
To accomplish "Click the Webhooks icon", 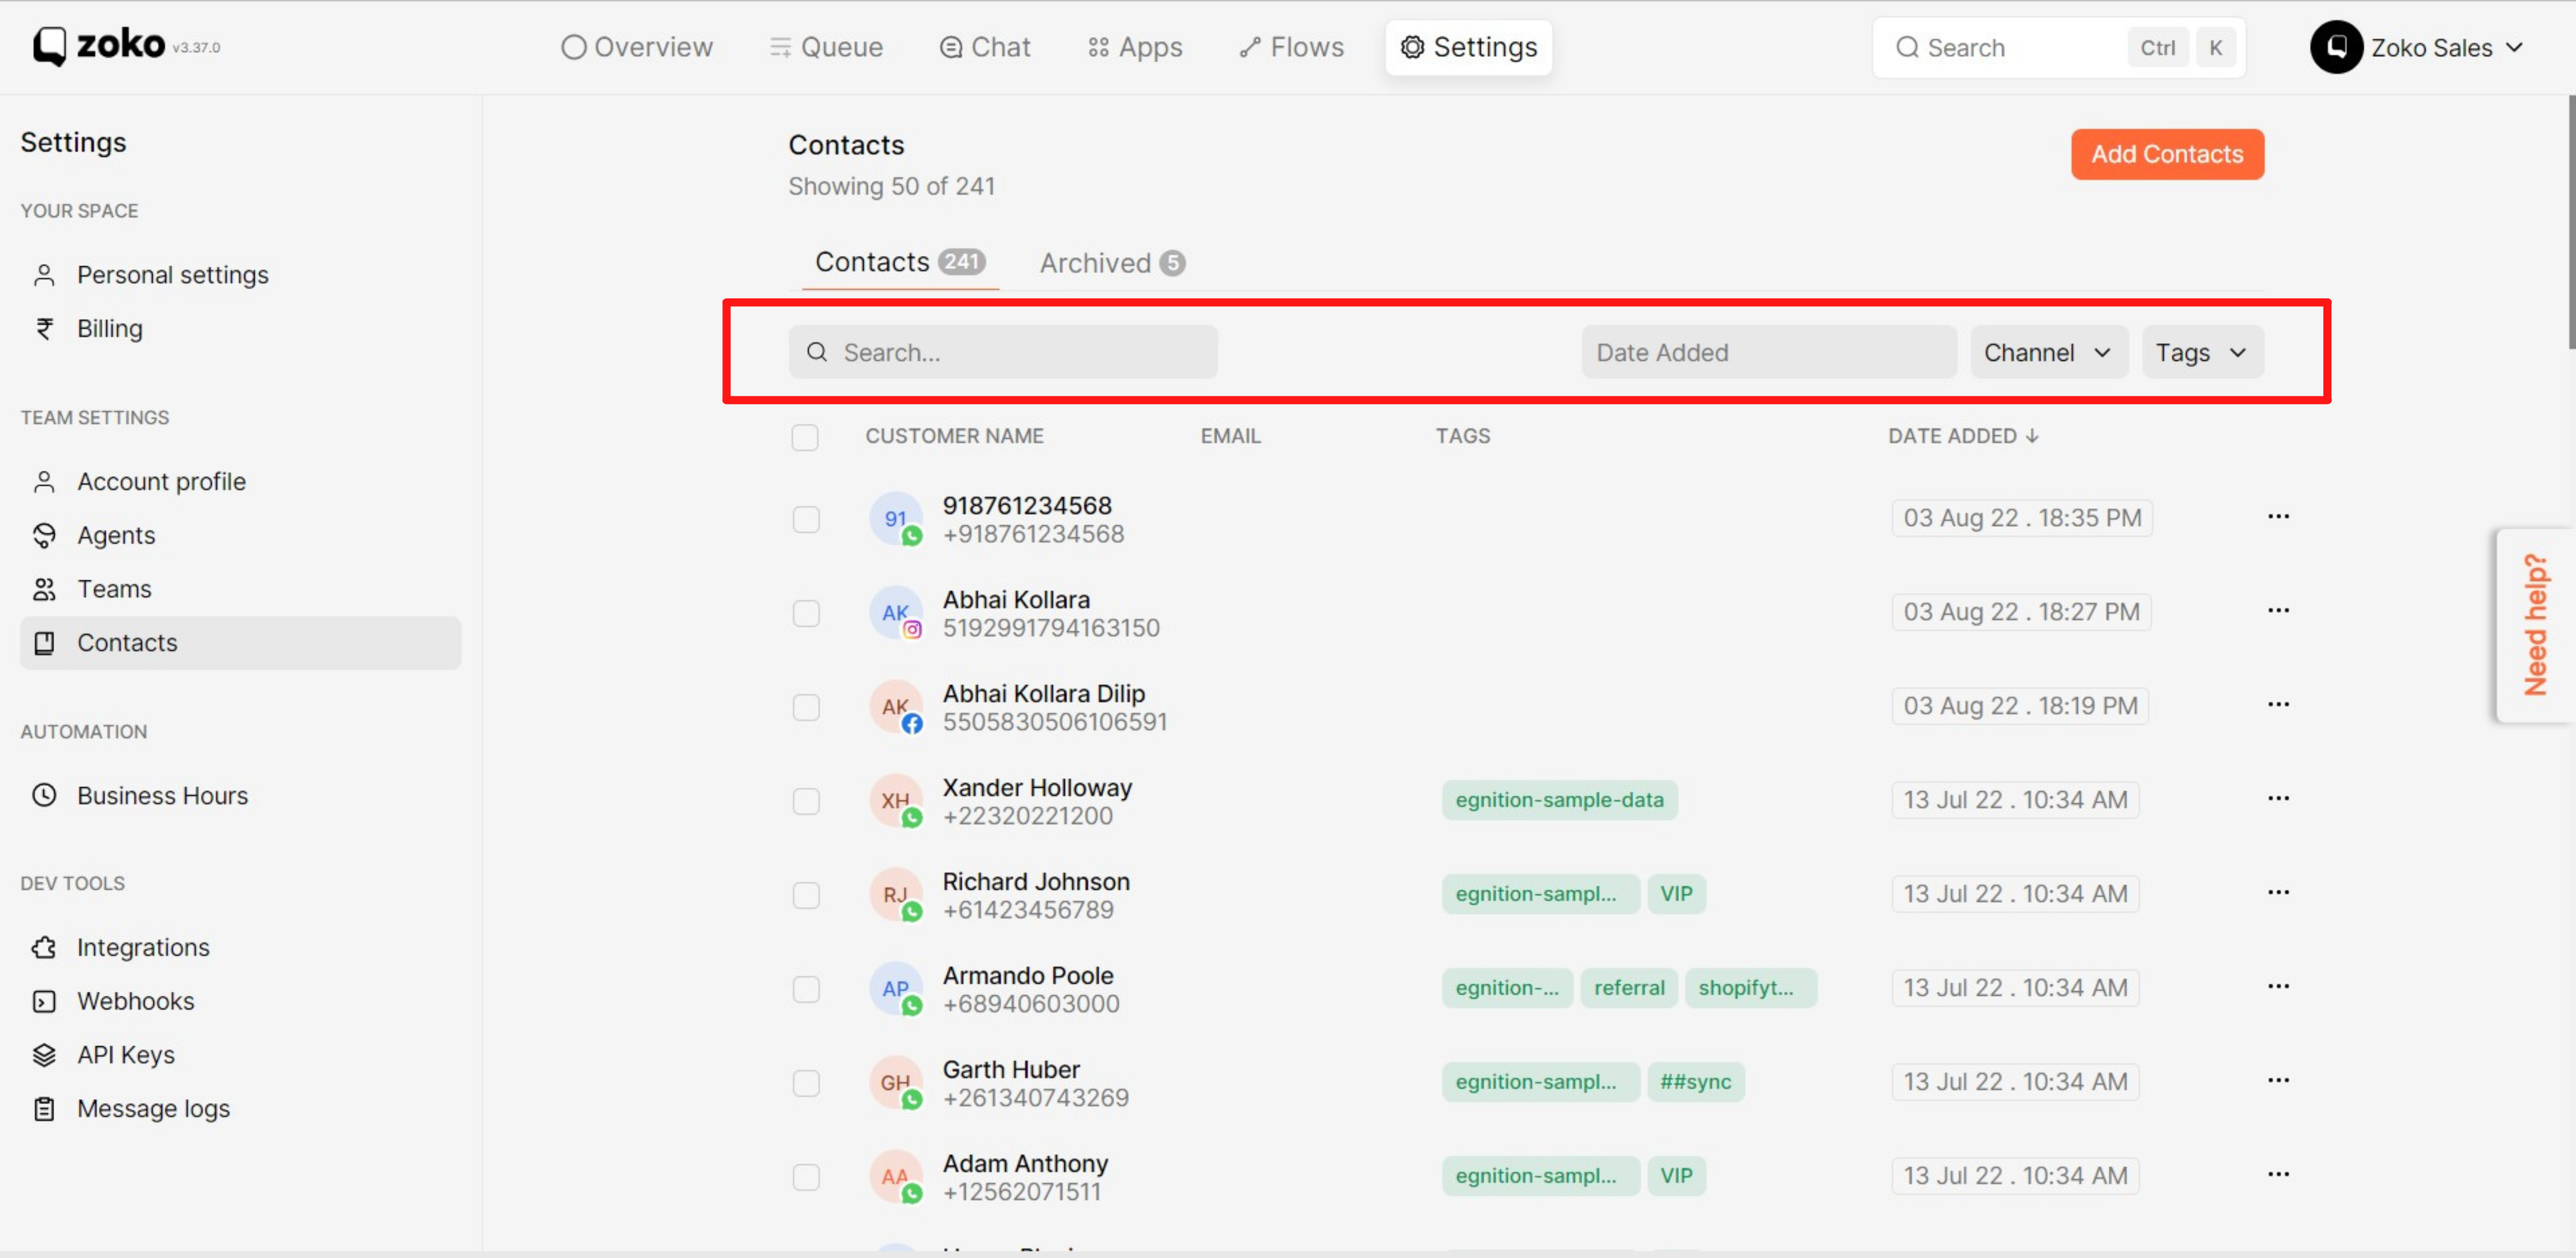I will coord(44,1002).
